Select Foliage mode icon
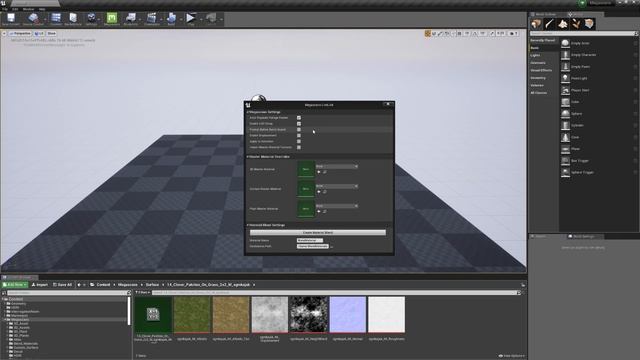Viewport: 640px width, 360px height. coord(576,24)
